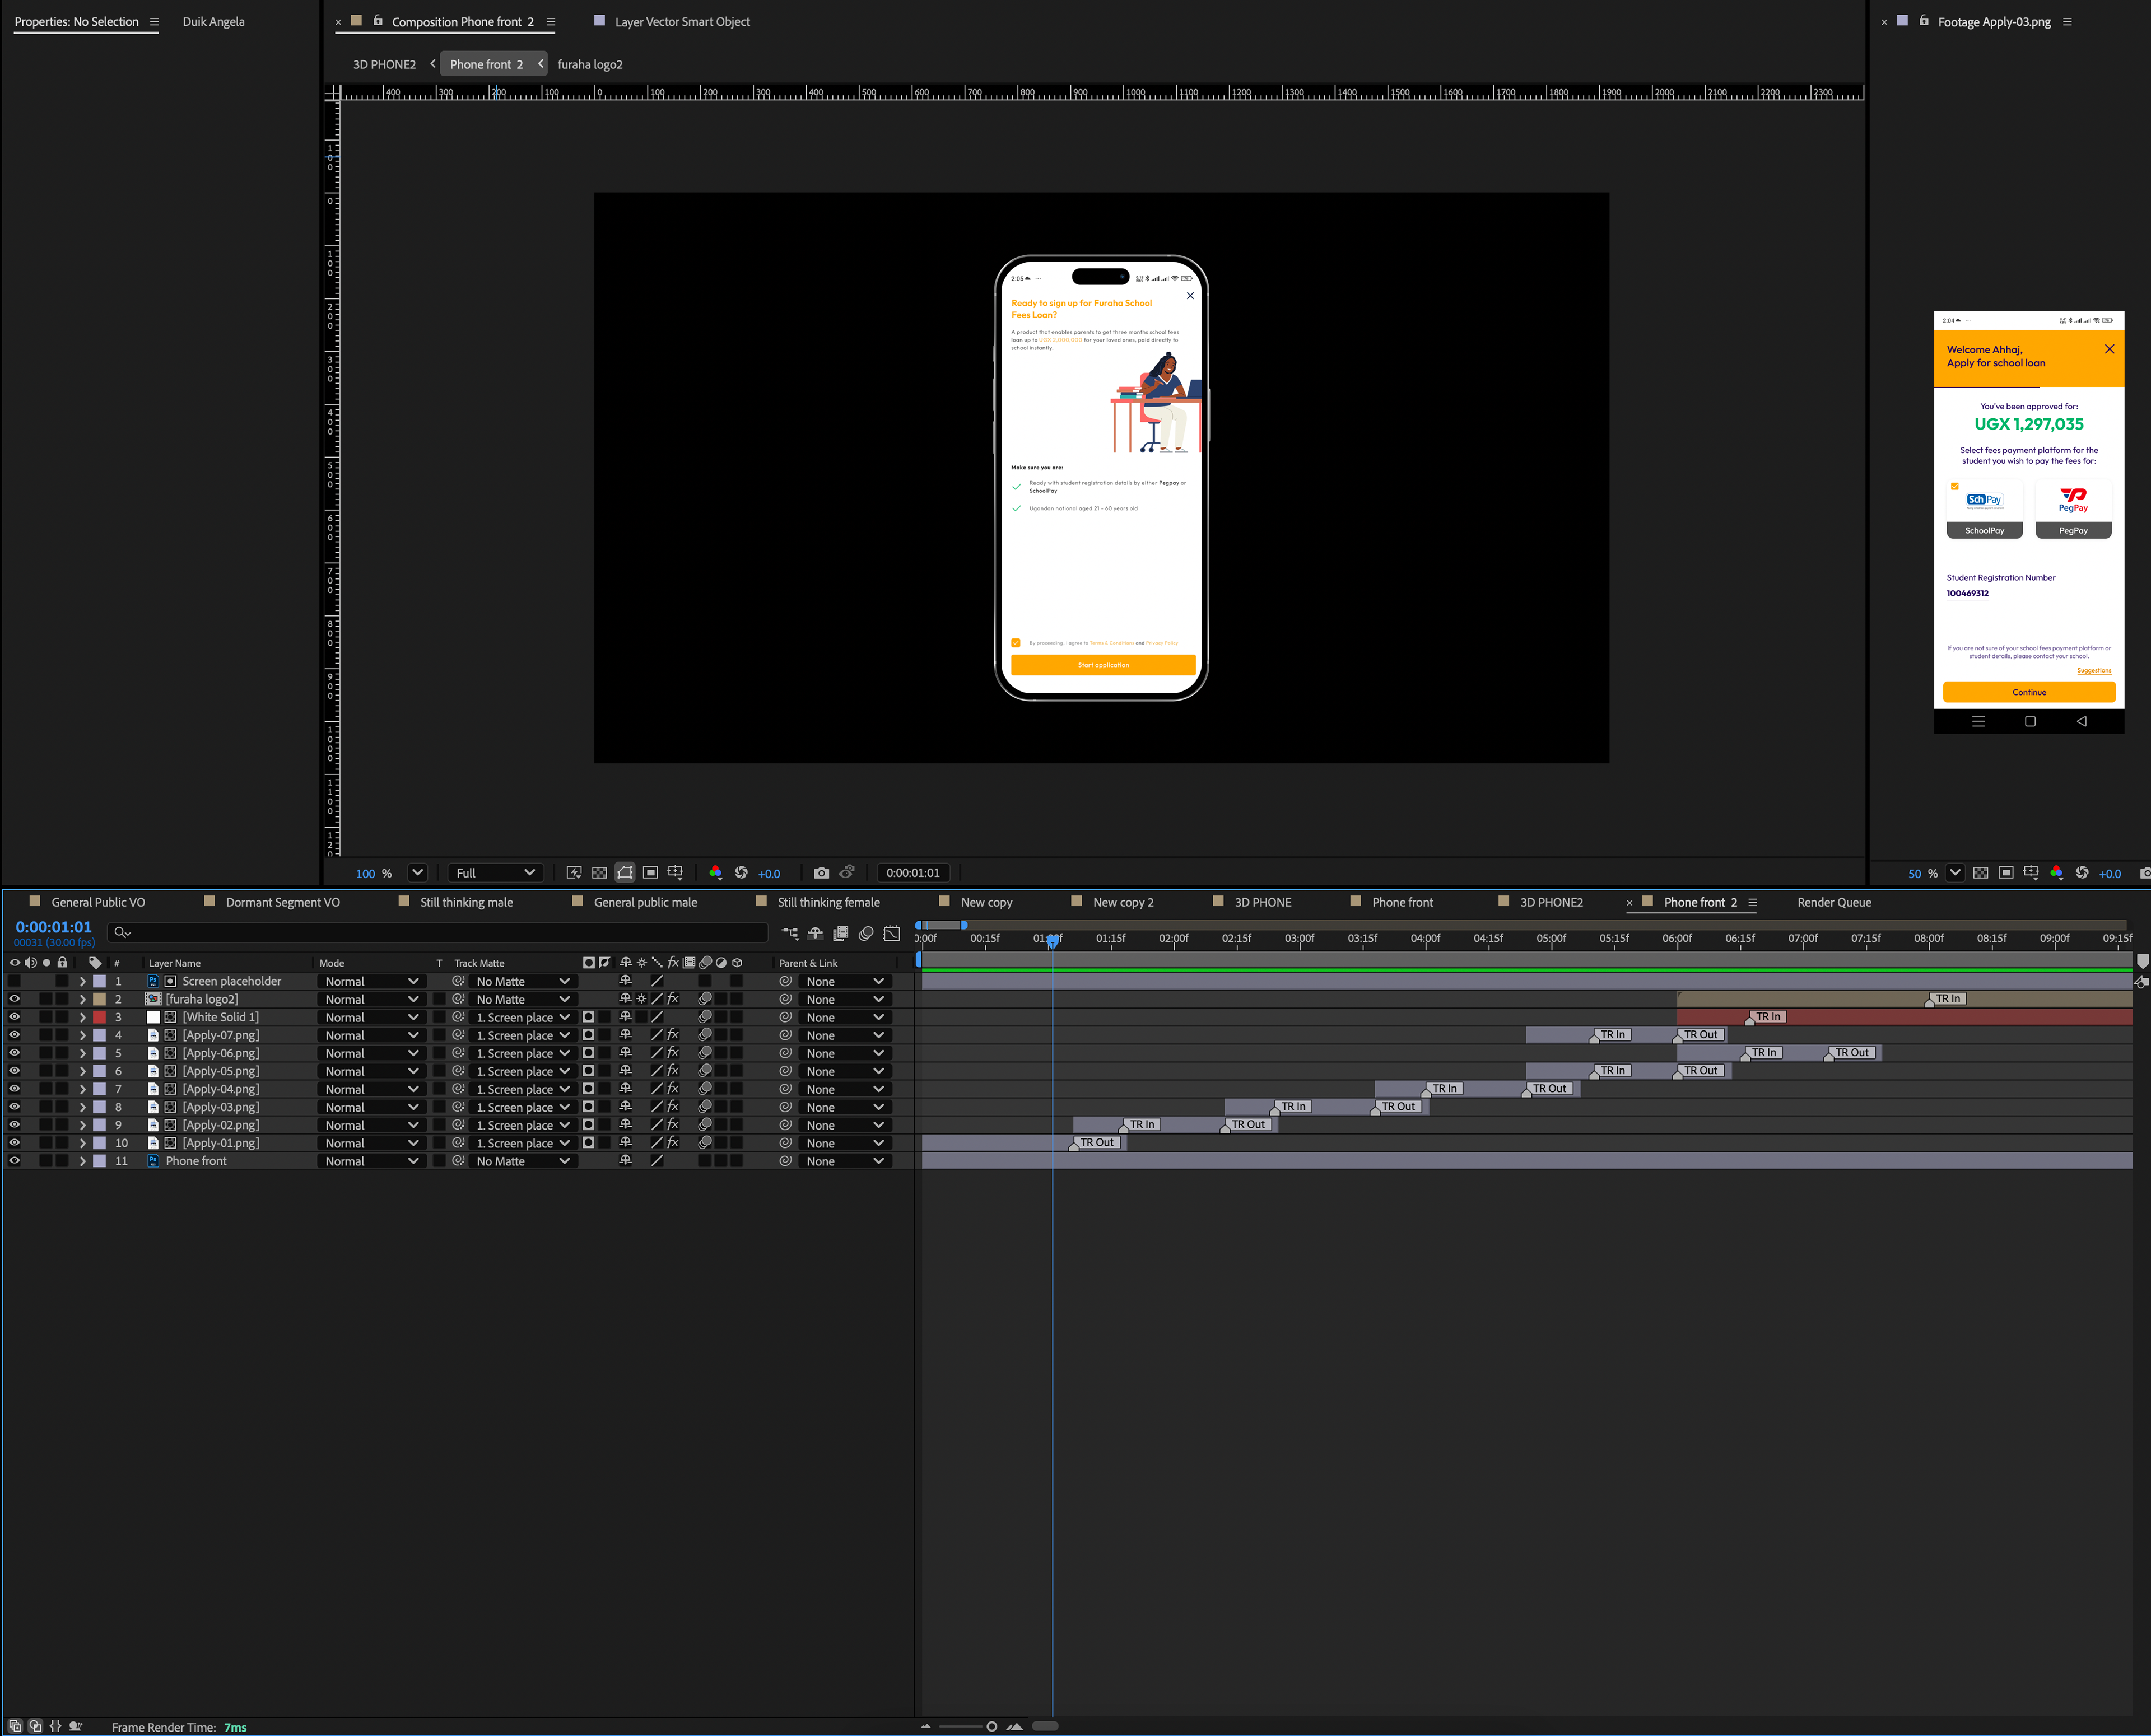Switch to the 3D PHONE2 timeline tab
This screenshot has width=2151, height=1736.
[1550, 902]
